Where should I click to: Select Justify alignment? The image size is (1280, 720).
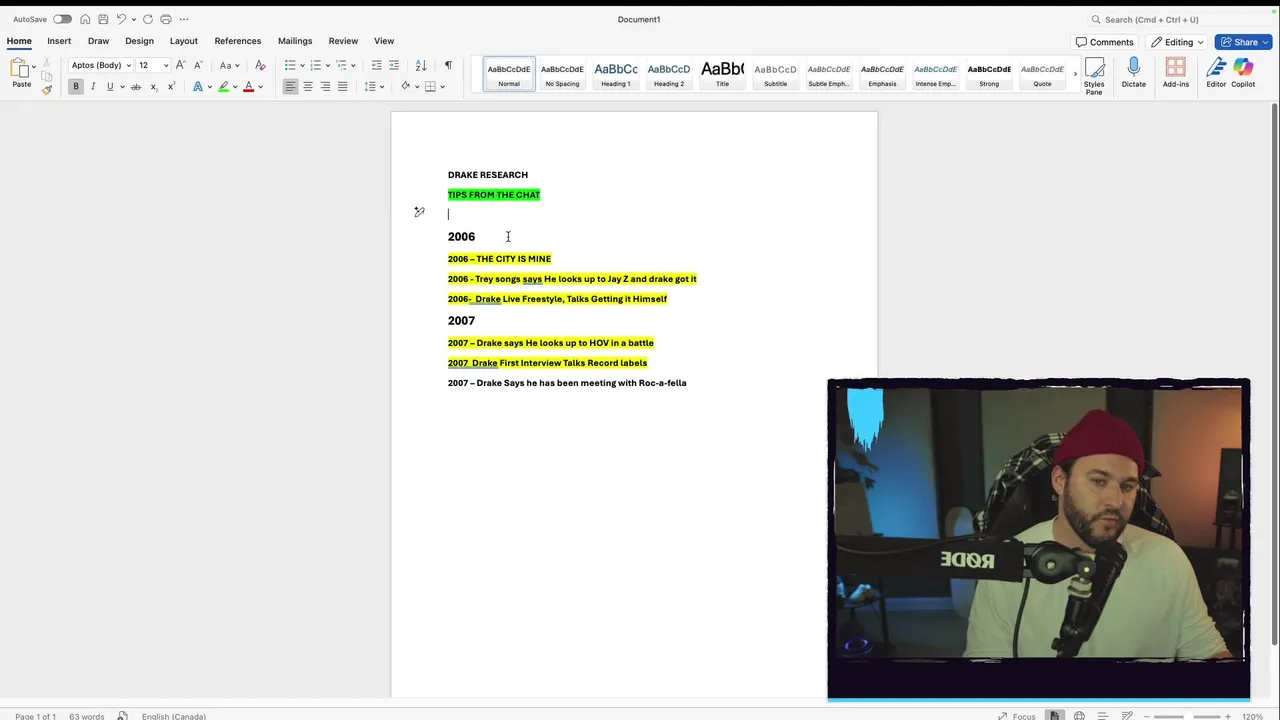tap(342, 87)
